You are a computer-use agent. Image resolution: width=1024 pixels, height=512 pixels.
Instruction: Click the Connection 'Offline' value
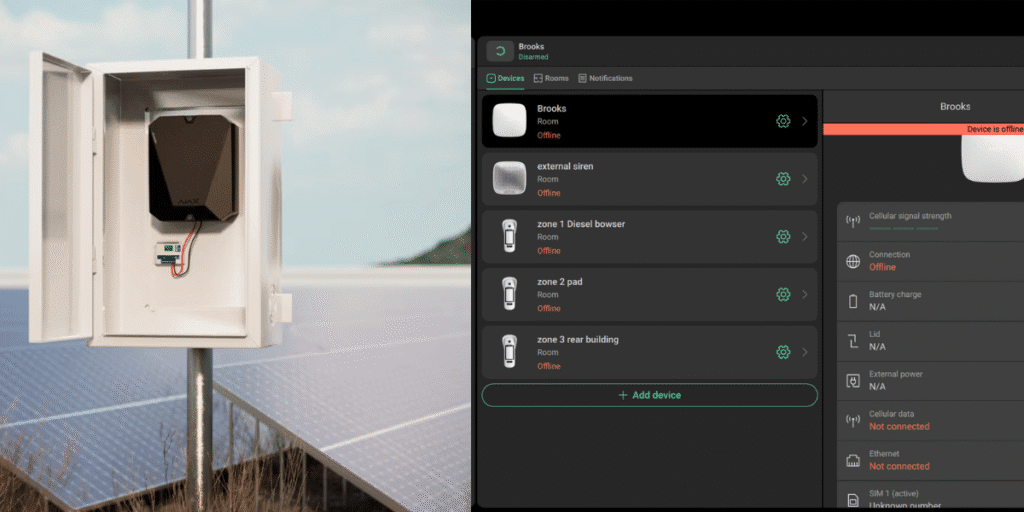click(x=882, y=267)
